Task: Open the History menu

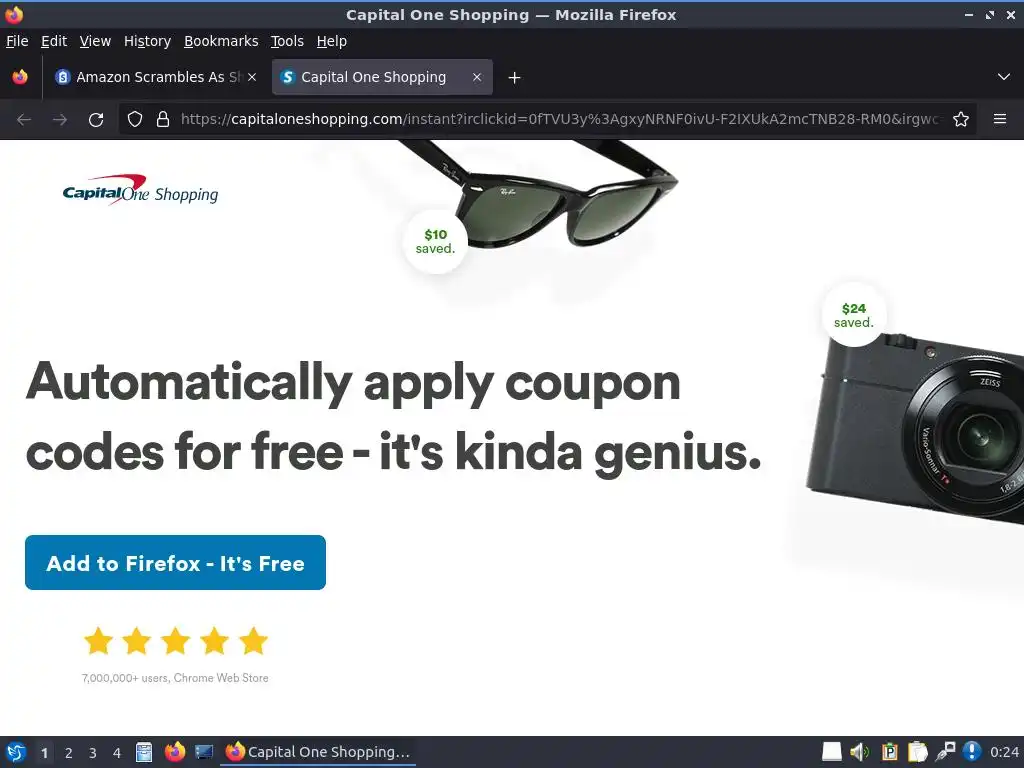Action: (x=147, y=41)
